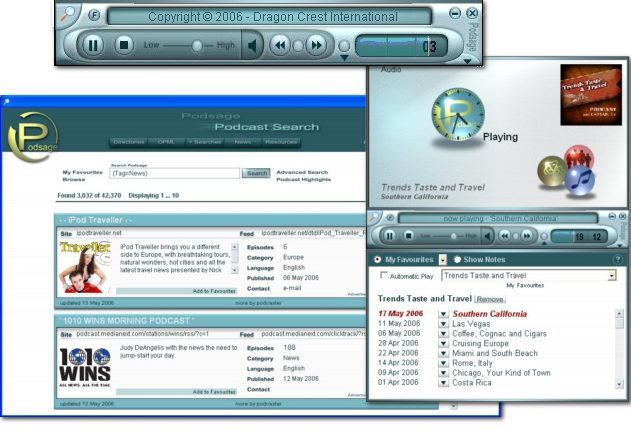This screenshot has width=631, height=429.
Task: Play the Chicago, Your Kind of Town episode
Action: point(501,373)
